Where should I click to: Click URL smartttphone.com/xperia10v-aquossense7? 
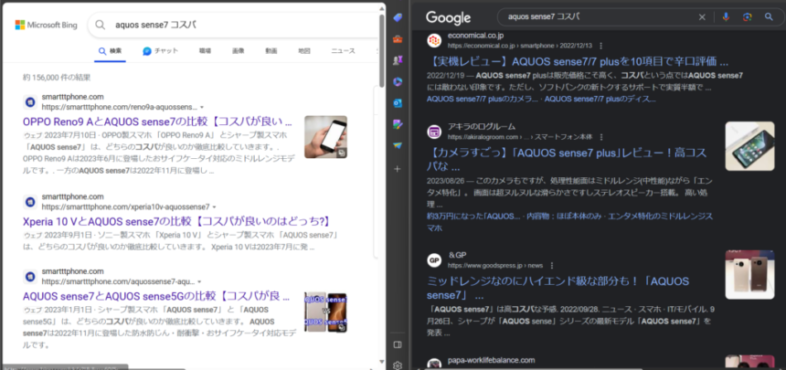click(x=126, y=207)
